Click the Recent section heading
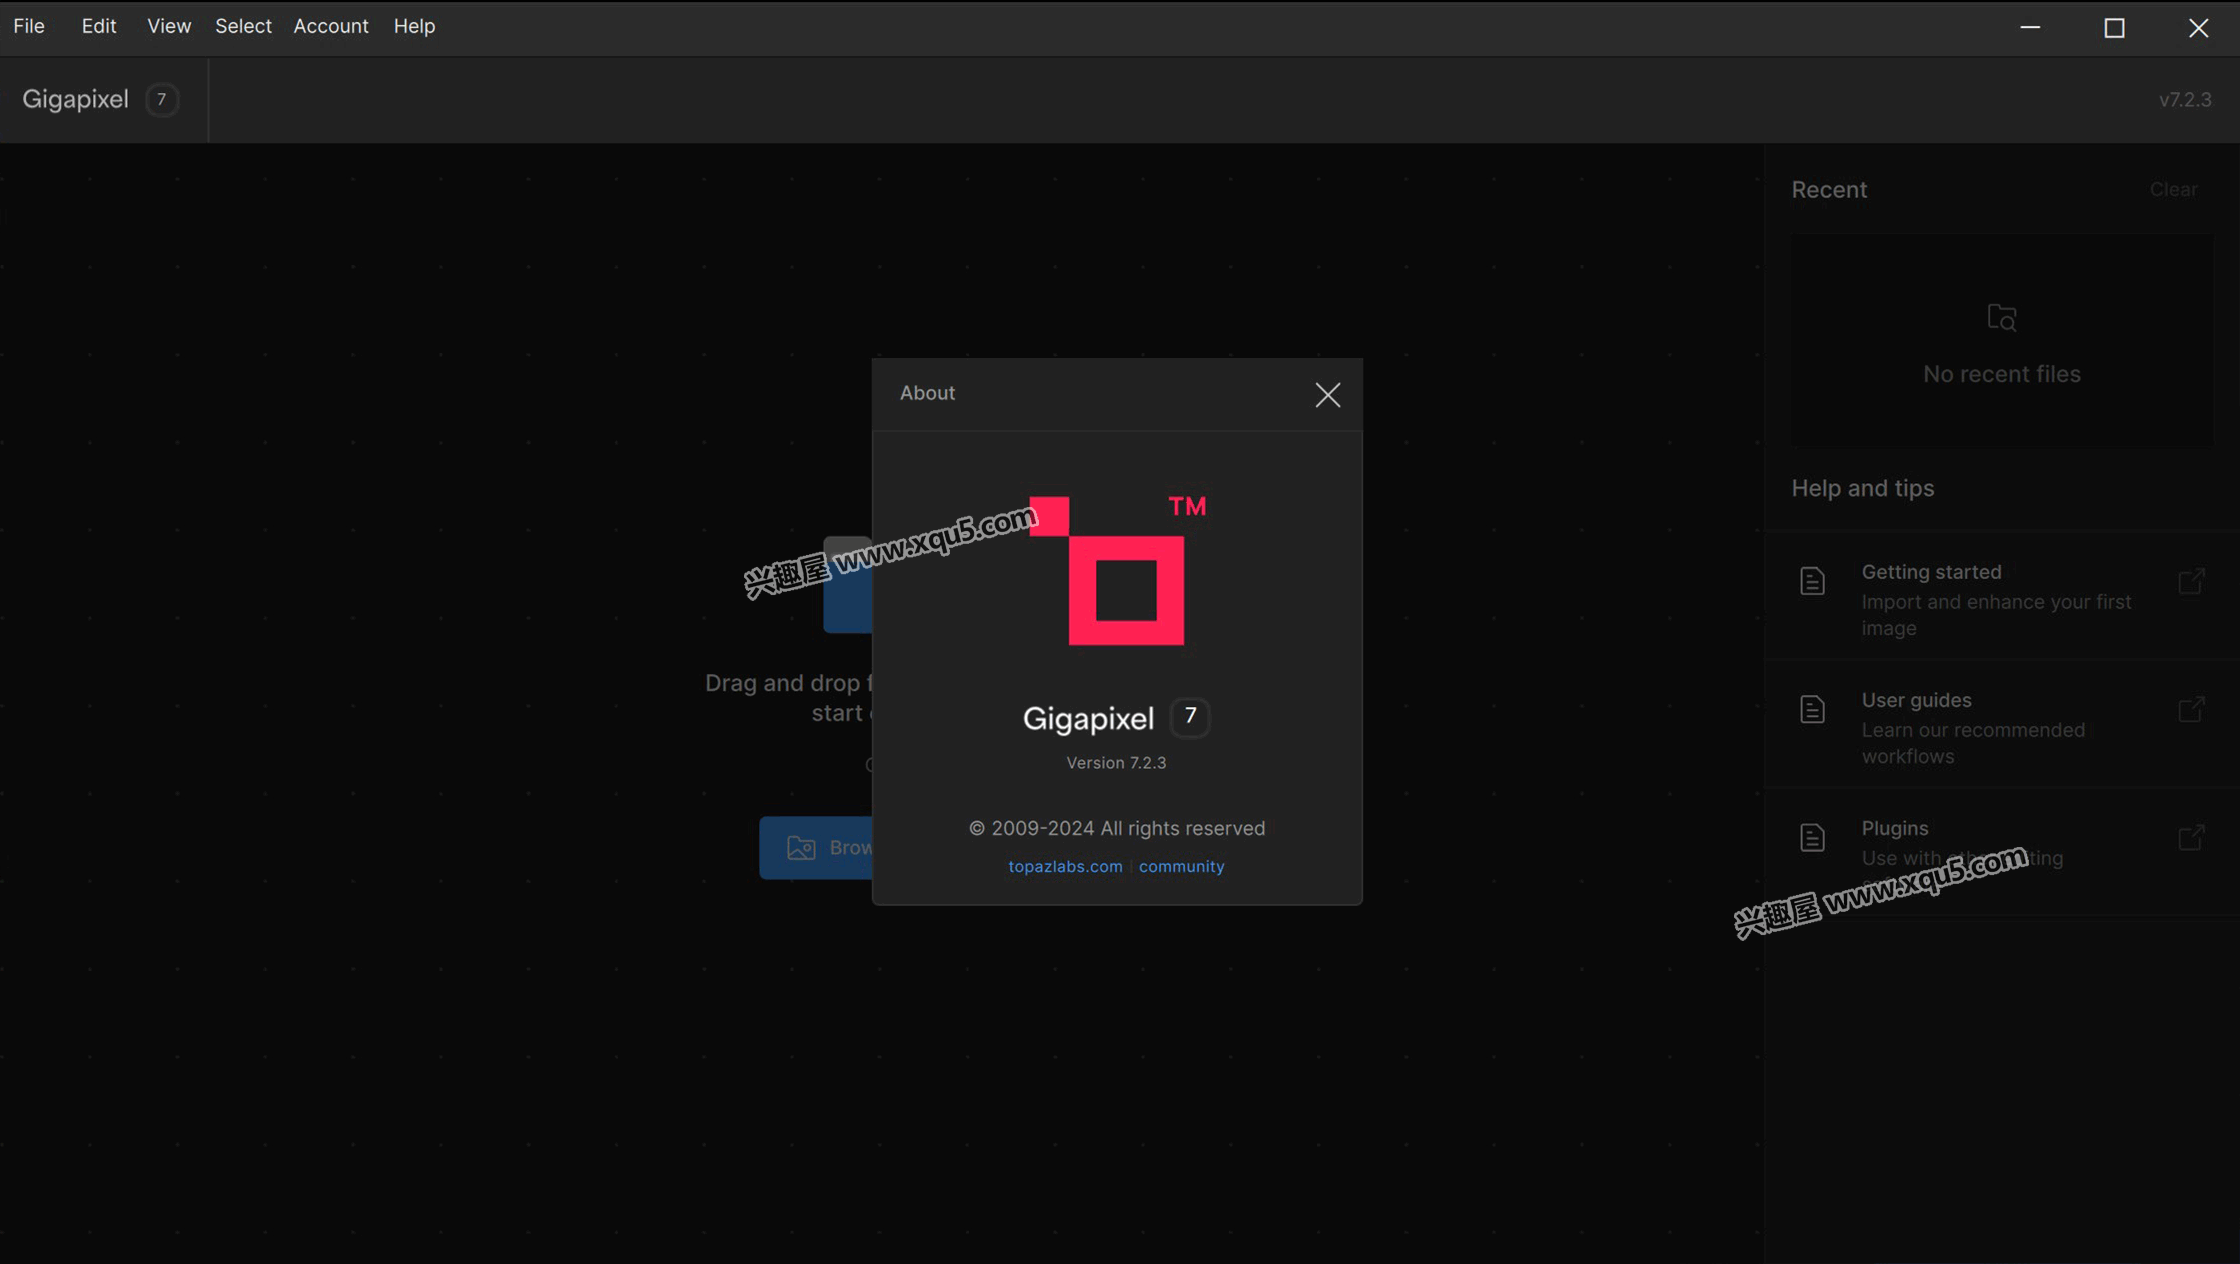This screenshot has height=1264, width=2240. pos(1829,190)
